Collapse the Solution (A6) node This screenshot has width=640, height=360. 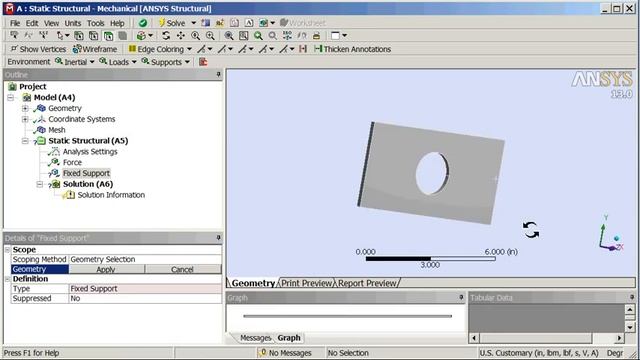[40, 184]
